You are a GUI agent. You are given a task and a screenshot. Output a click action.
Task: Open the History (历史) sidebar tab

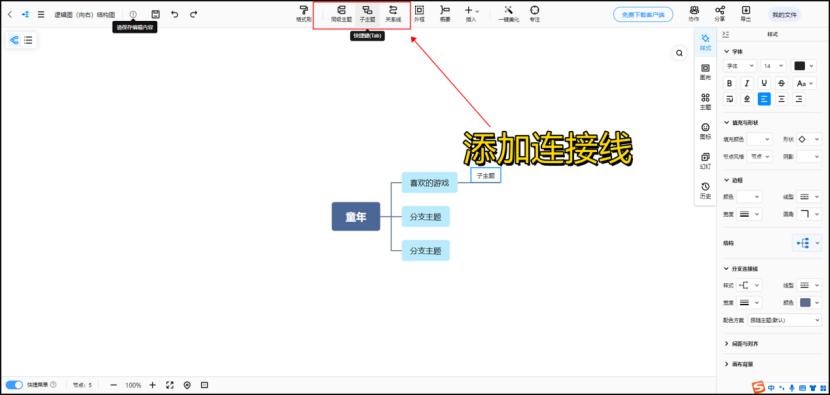pyautogui.click(x=705, y=191)
